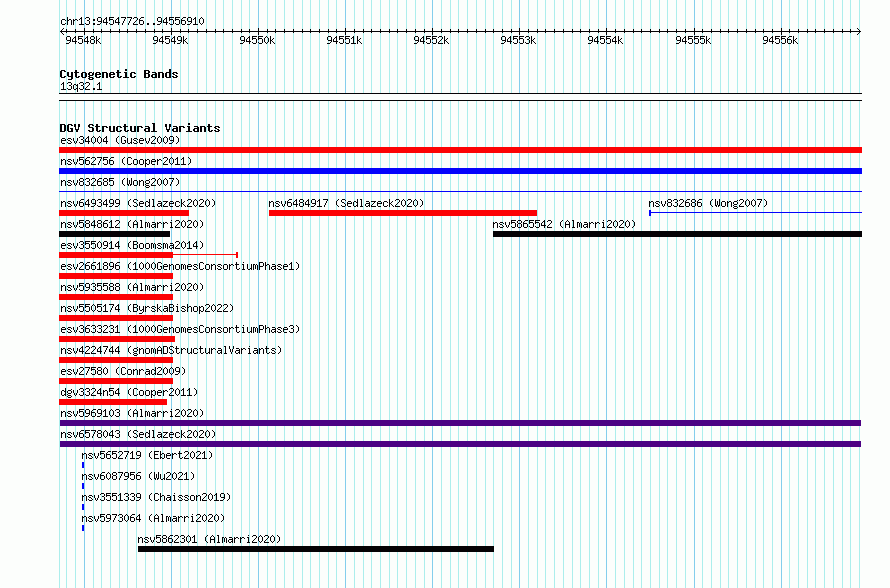Click the nsv6493499 (Sedlazeck2020) red bar
The image size is (890, 588).
(124, 213)
